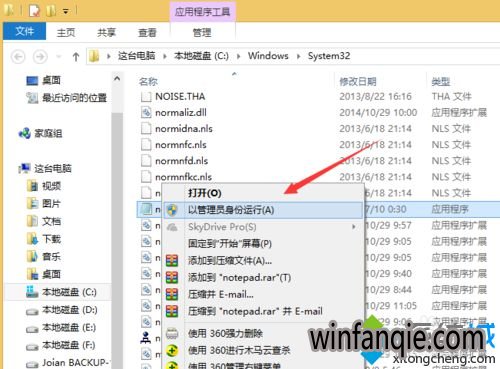
Task: Click the Forward navigation arrow
Action: [x=40, y=57]
